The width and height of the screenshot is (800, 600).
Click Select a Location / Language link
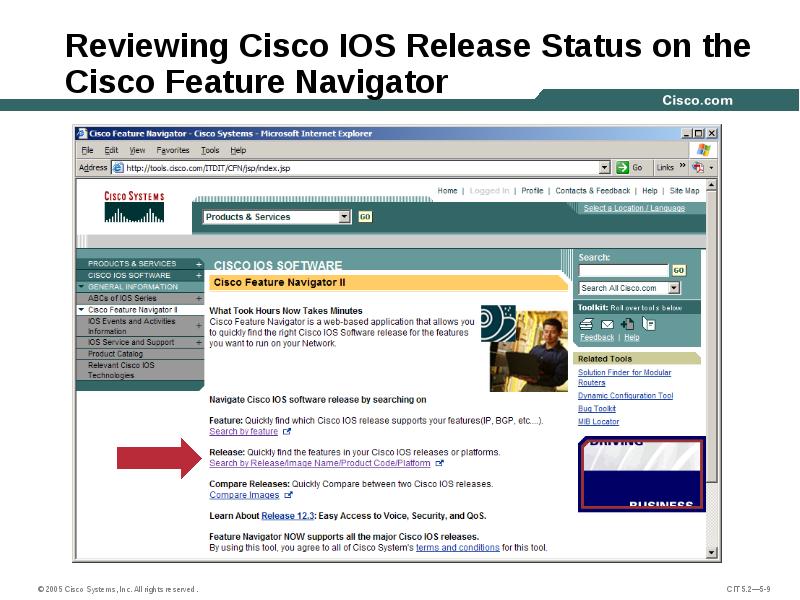point(634,208)
